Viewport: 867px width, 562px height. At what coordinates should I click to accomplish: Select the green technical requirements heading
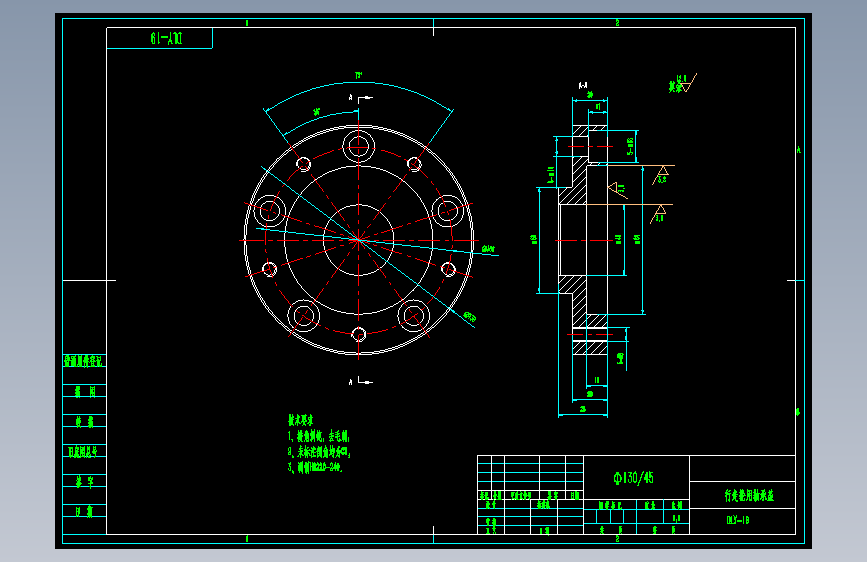point(300,420)
